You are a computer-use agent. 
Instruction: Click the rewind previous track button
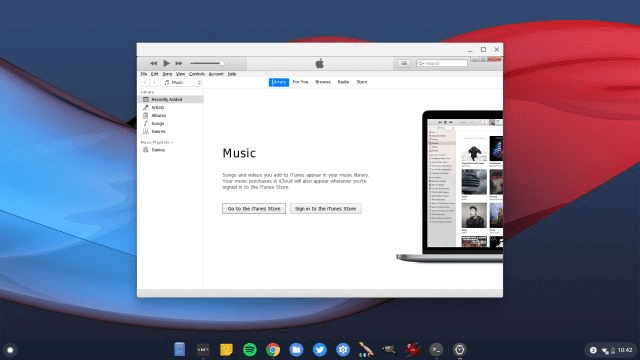point(153,63)
